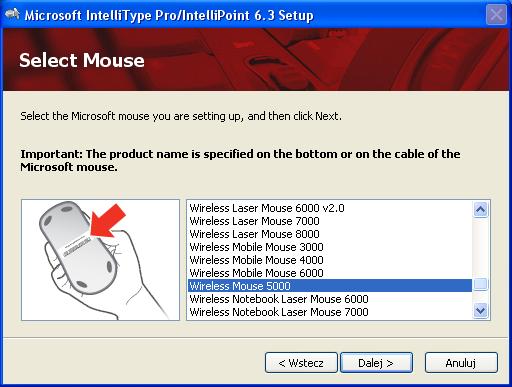
Task: Click the Select Mouse header banner
Action: tap(256, 59)
